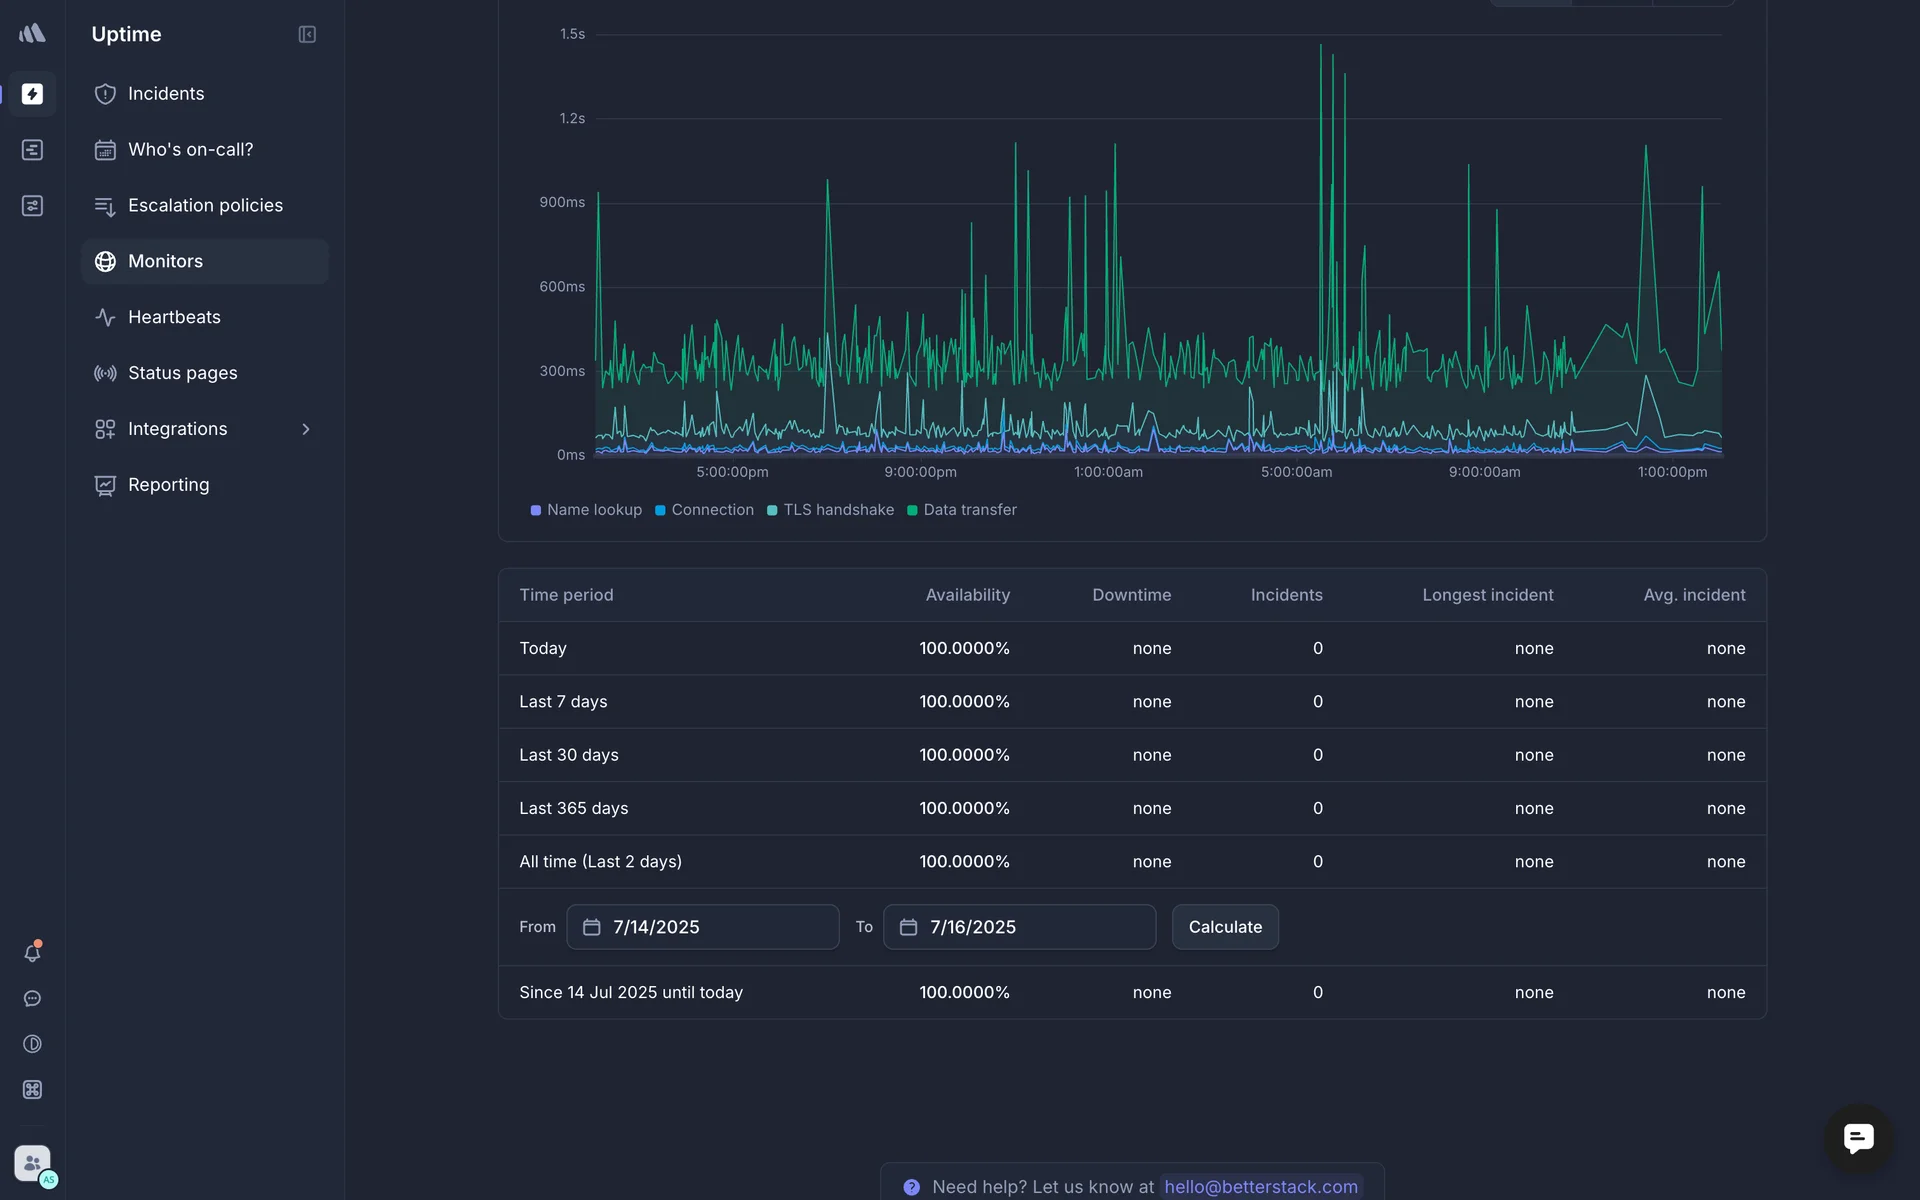Open the second left rail icon
The height and width of the screenshot is (1200, 1920).
point(32,150)
